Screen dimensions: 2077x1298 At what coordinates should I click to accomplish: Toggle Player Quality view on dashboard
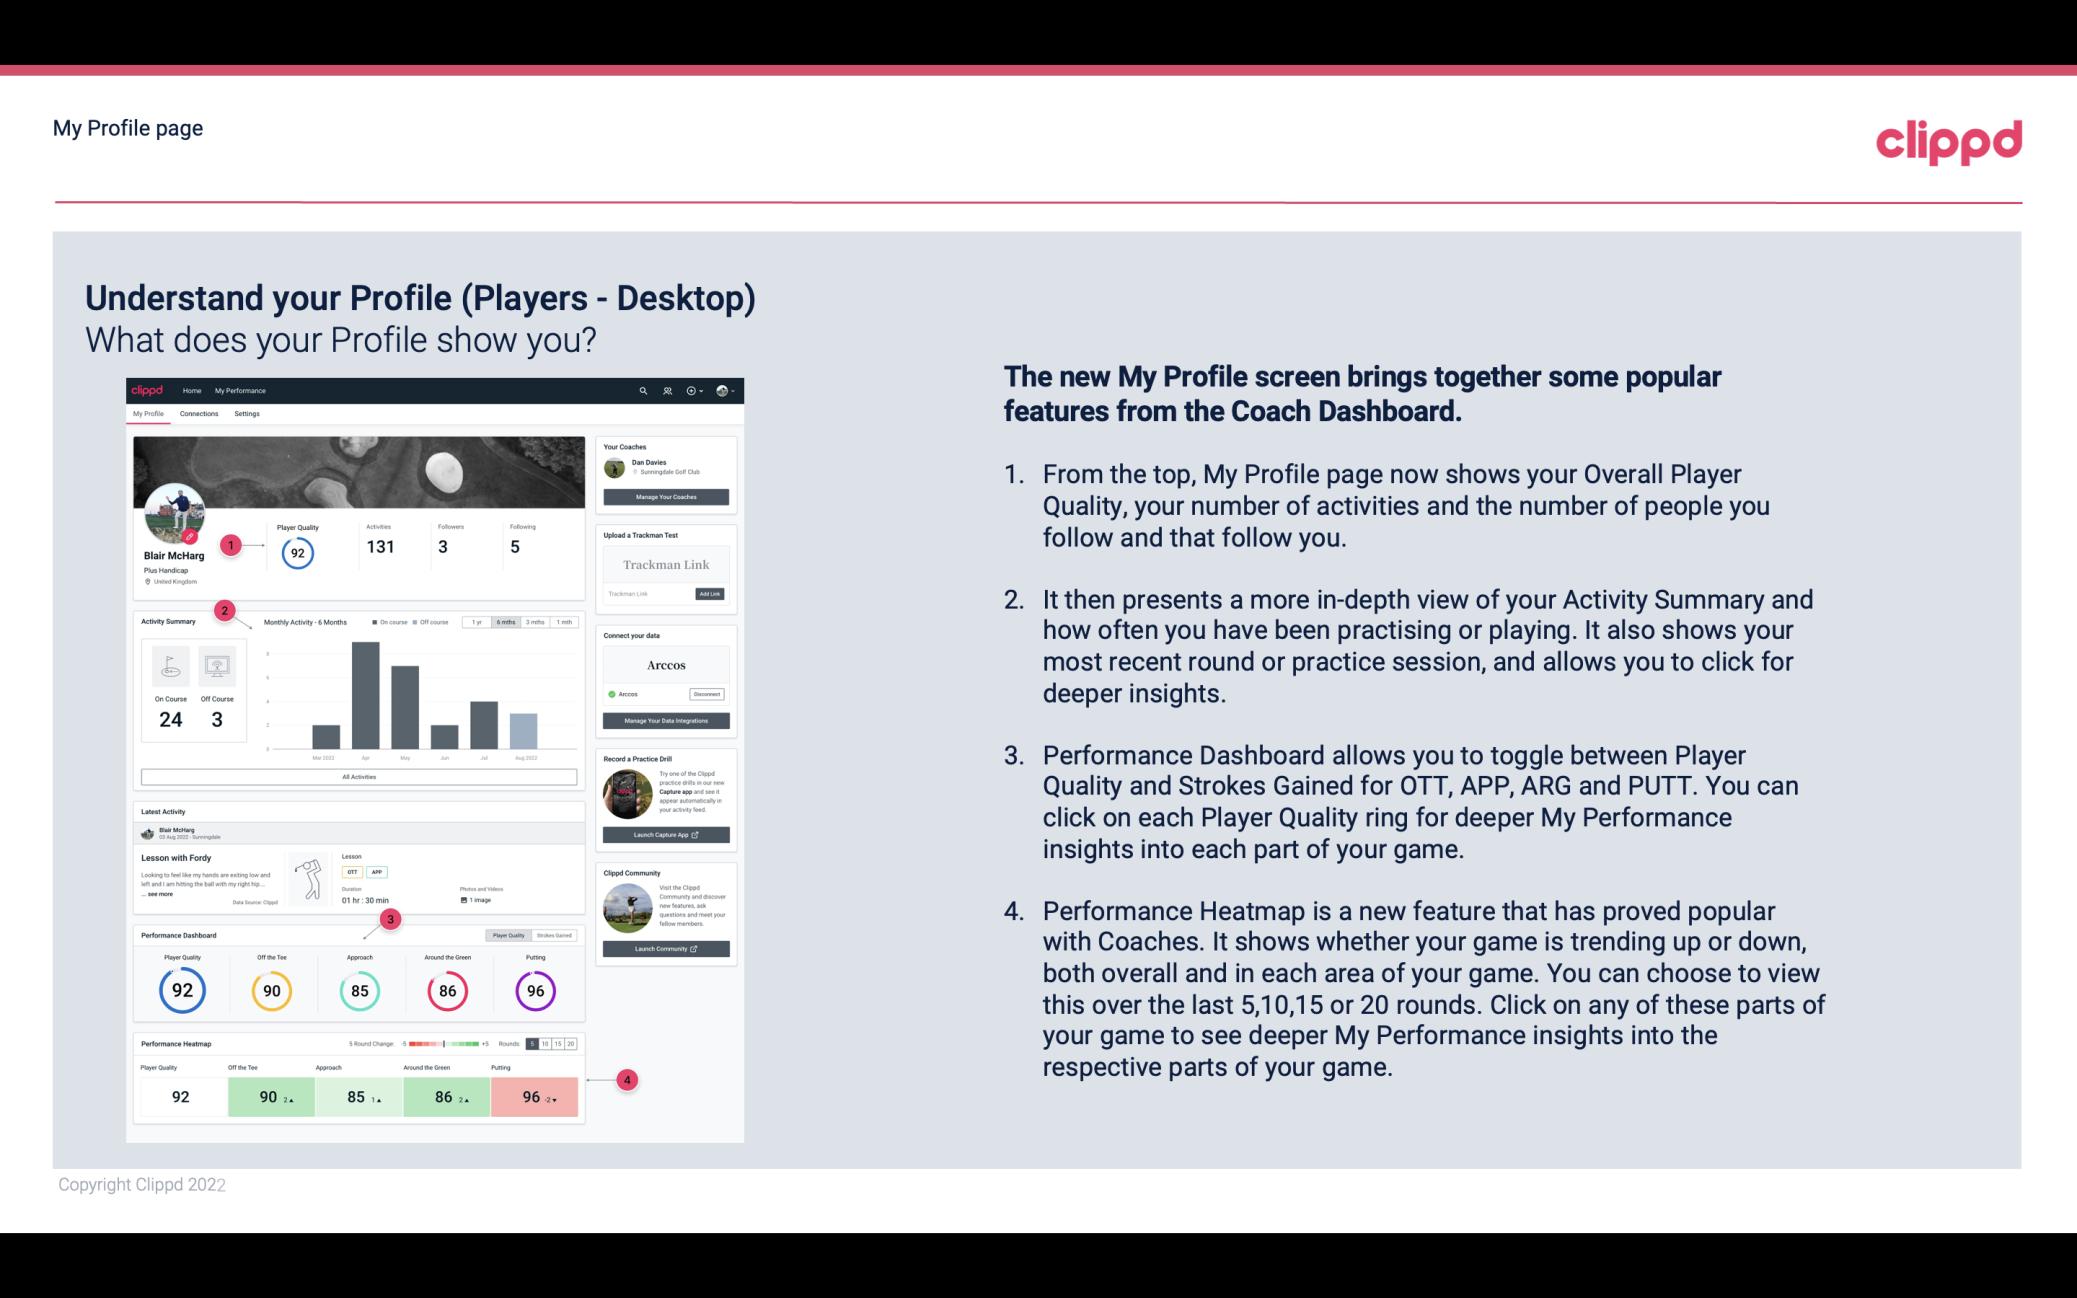510,936
